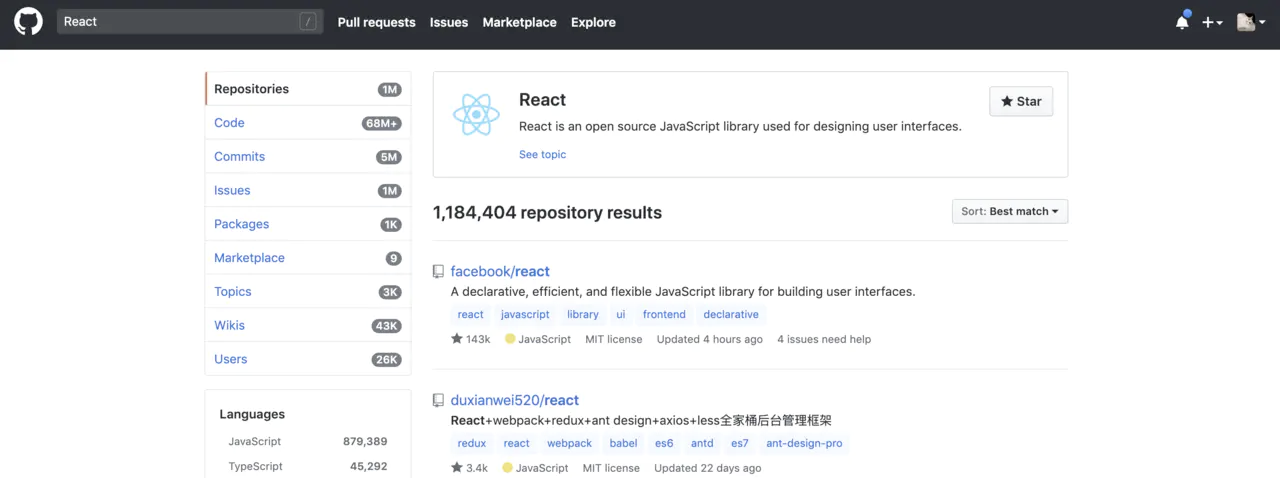Image resolution: width=1280 pixels, height=478 pixels.
Task: Filter by TypeScript language in sidebar
Action: pos(307,466)
